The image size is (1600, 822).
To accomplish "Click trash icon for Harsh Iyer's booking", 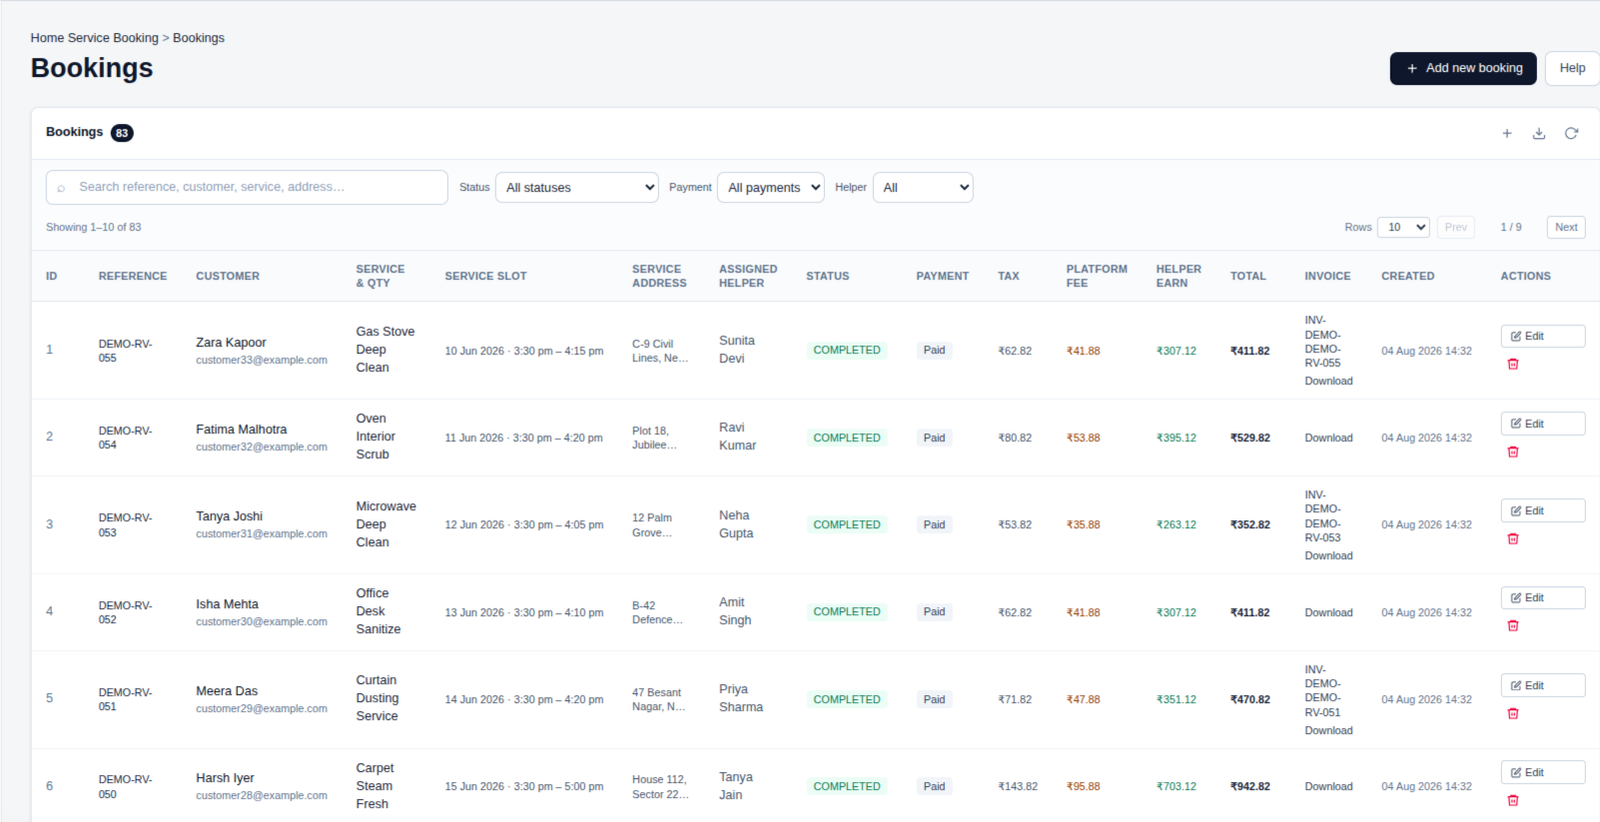I will (x=1513, y=801).
